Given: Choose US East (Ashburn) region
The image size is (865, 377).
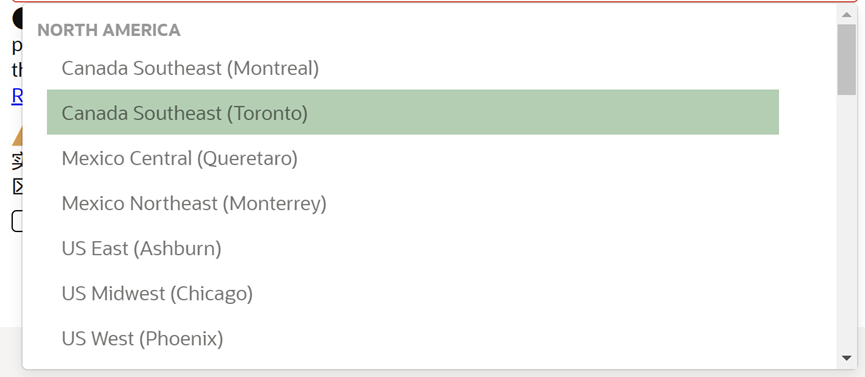Looking at the screenshot, I should pyautogui.click(x=413, y=248).
